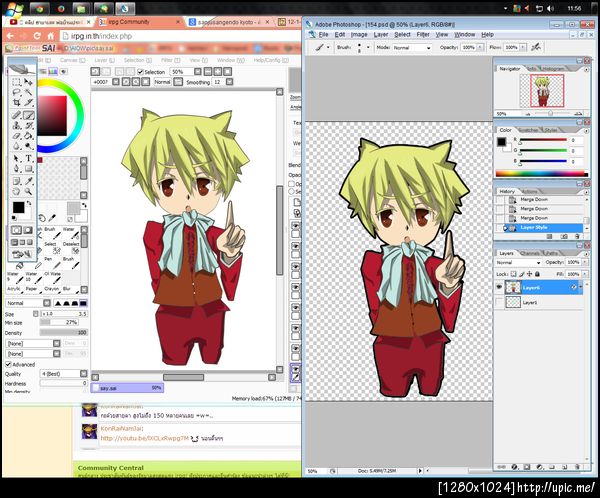
Task: Select the Crop tool
Action: 16,103
